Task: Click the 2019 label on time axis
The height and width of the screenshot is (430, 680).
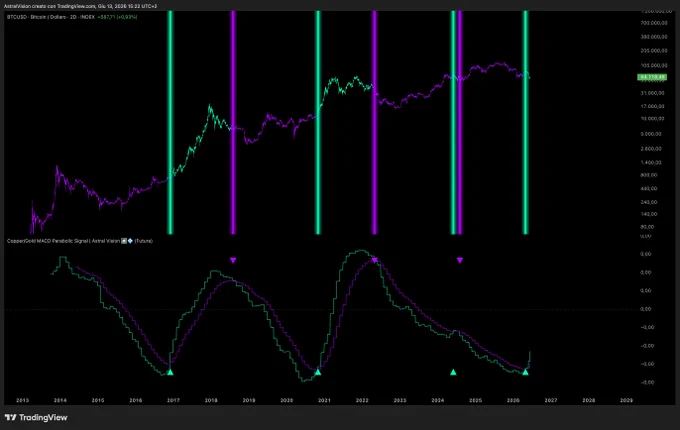Action: pos(249,400)
